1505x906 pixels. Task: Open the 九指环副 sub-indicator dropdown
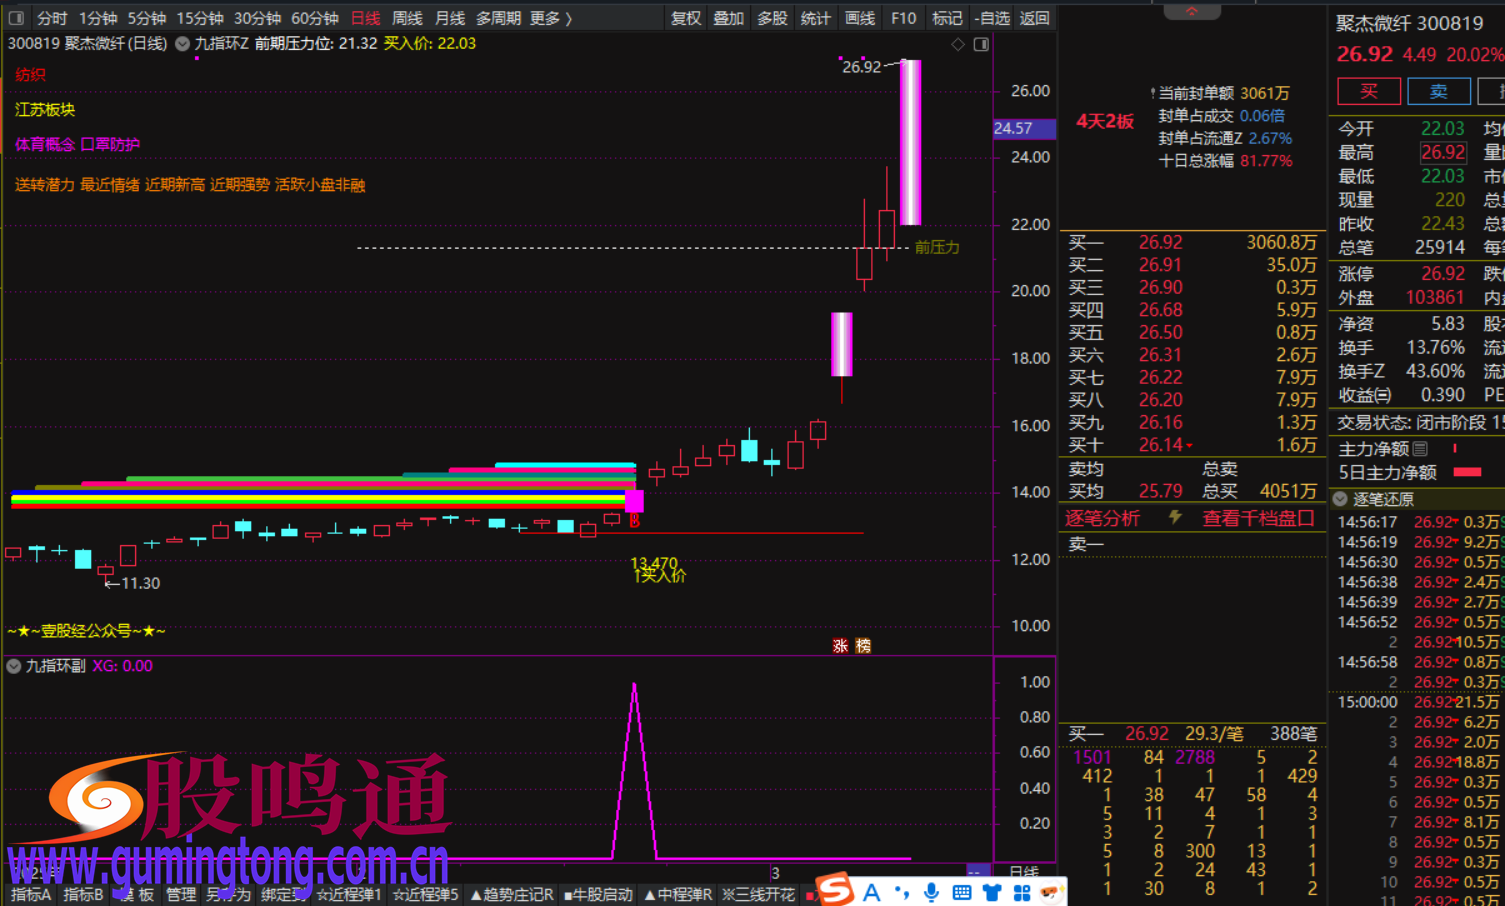coord(14,666)
